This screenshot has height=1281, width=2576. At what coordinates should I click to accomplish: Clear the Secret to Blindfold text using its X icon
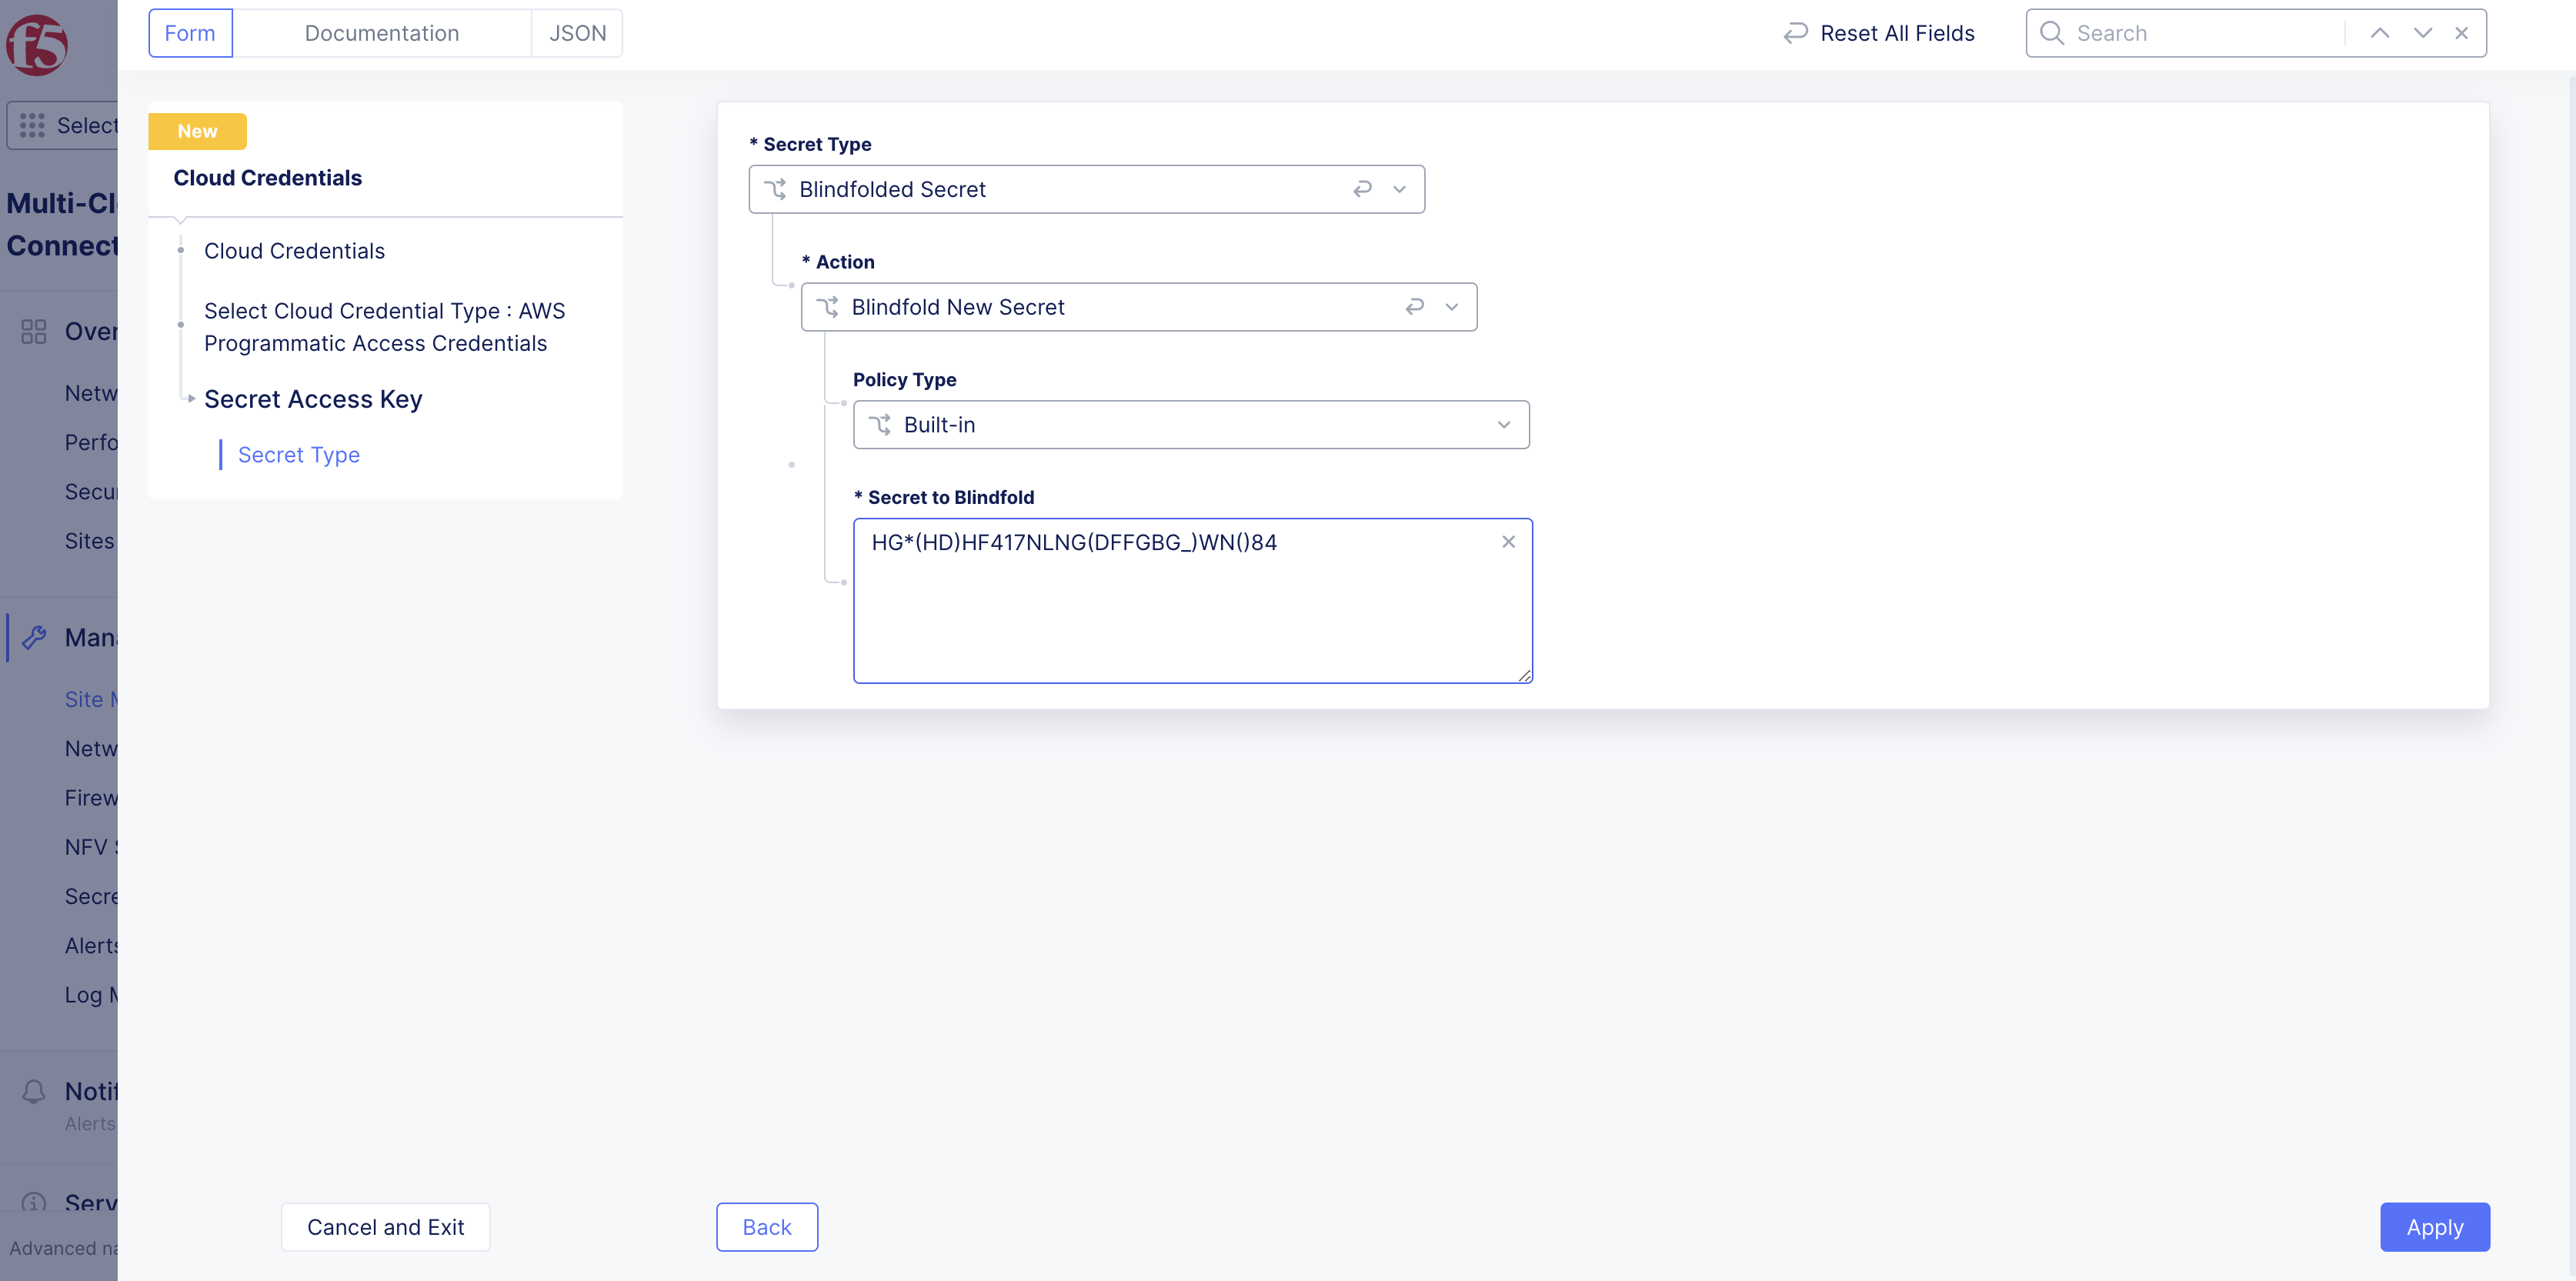[1509, 541]
